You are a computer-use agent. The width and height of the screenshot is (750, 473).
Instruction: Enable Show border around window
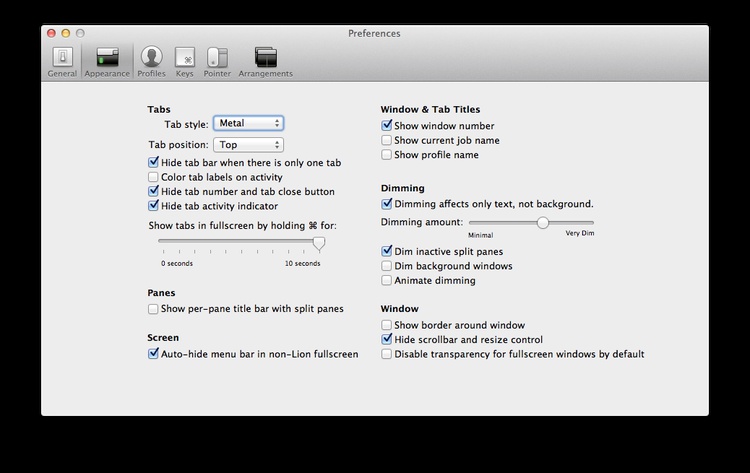pos(387,325)
